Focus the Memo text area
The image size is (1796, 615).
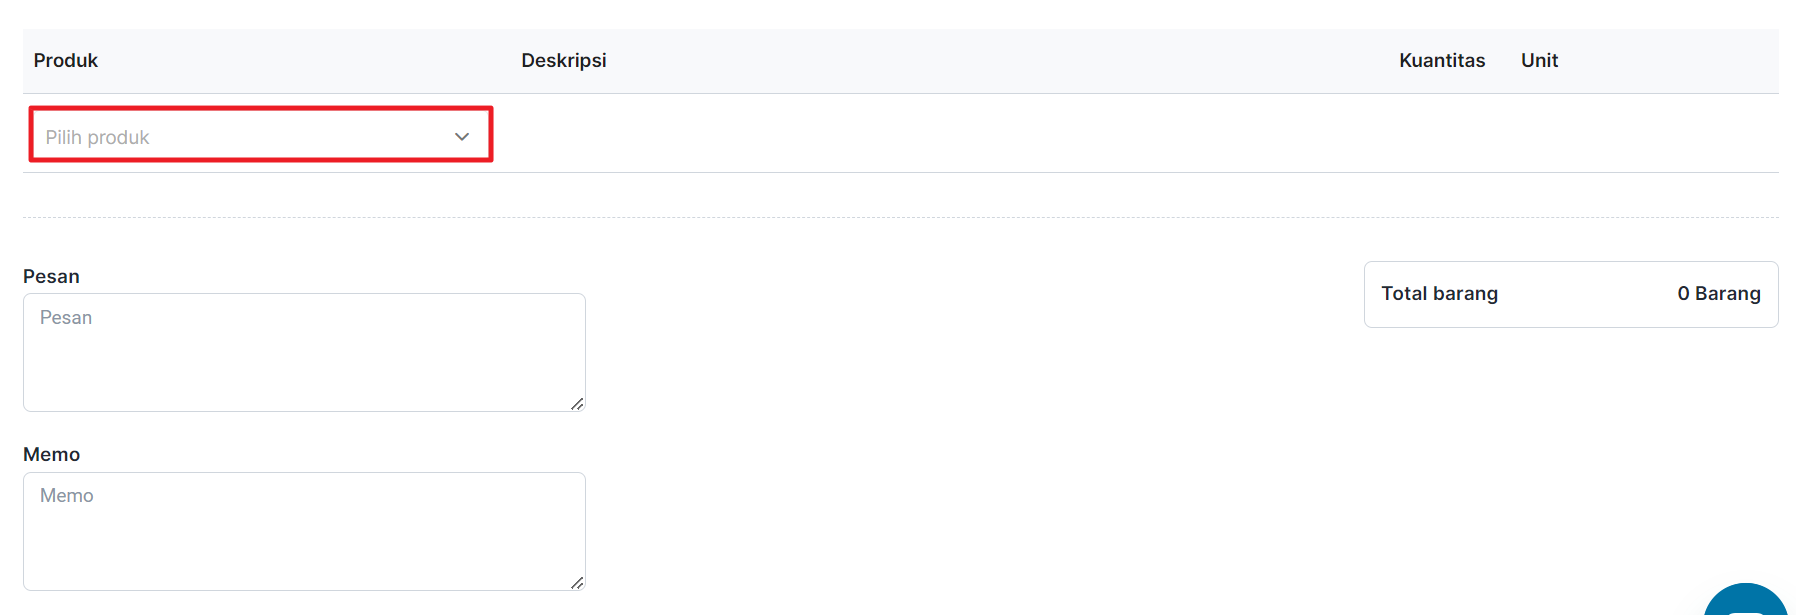(x=304, y=531)
